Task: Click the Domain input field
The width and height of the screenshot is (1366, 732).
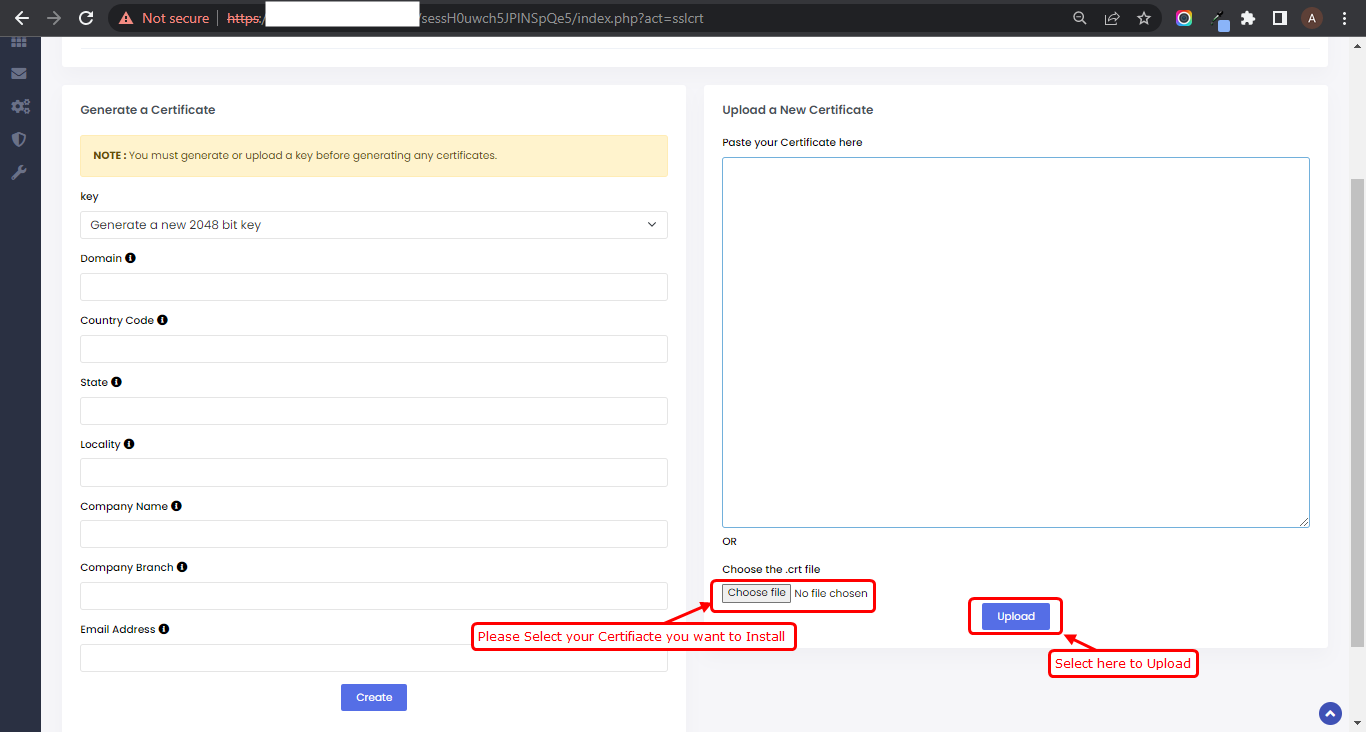Action: pos(373,287)
